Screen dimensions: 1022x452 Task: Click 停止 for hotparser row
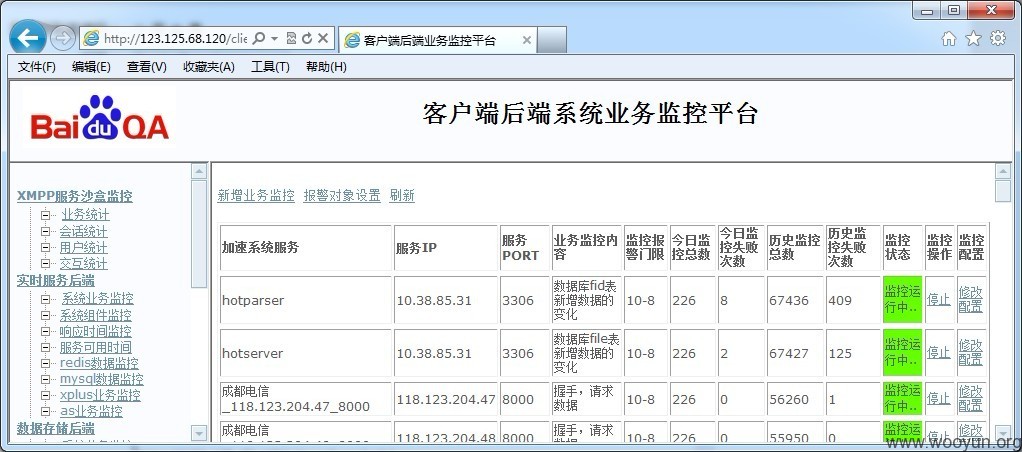click(x=939, y=299)
